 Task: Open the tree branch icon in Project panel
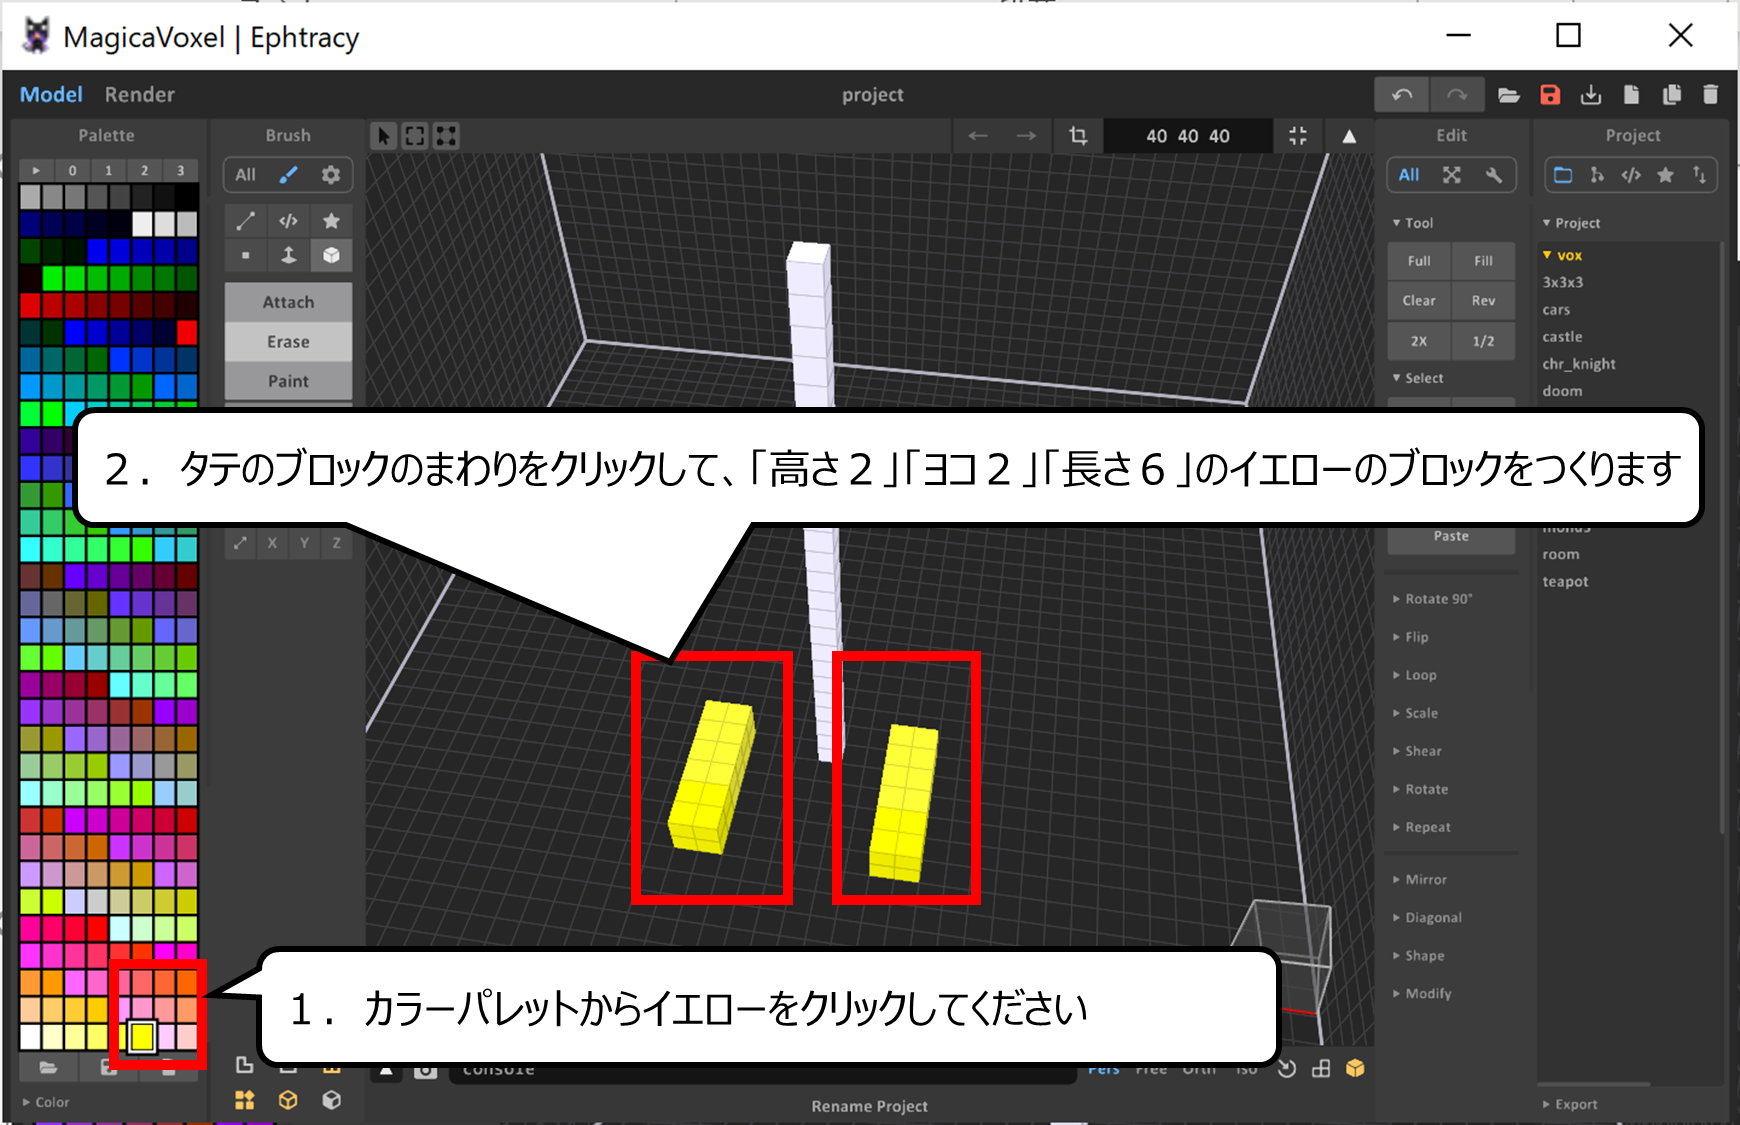click(1597, 175)
